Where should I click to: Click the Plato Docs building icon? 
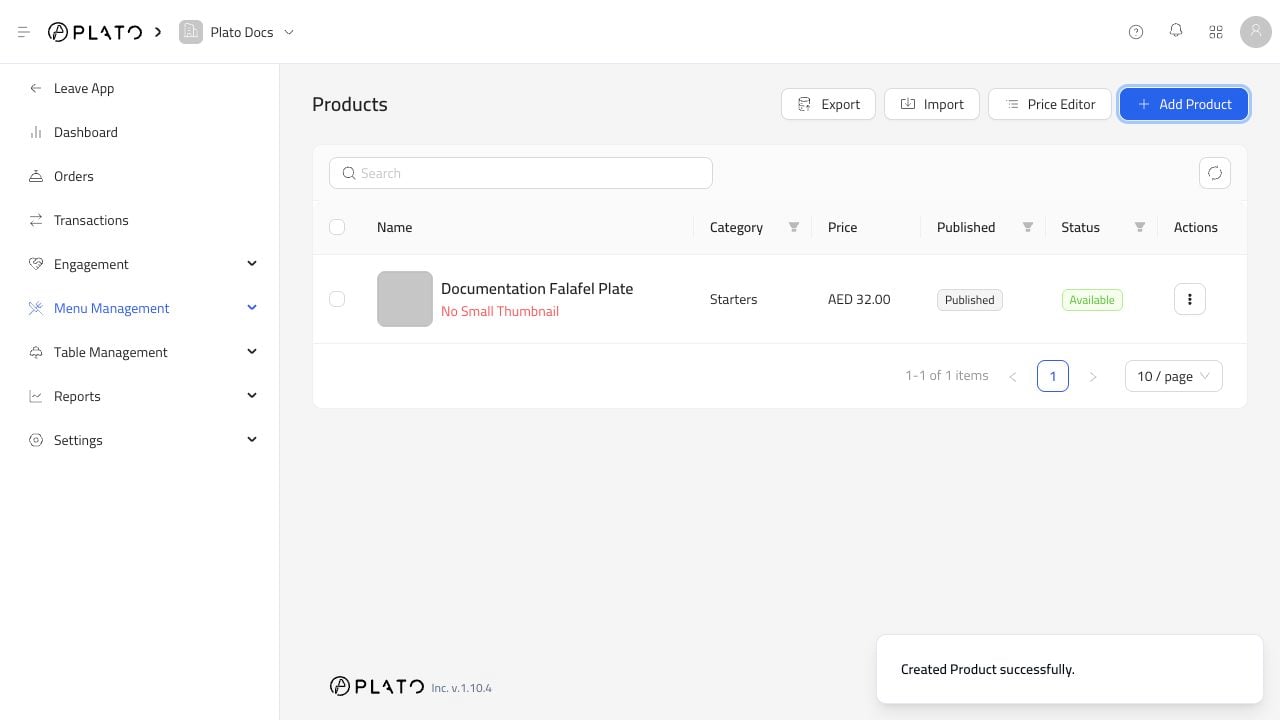(190, 32)
